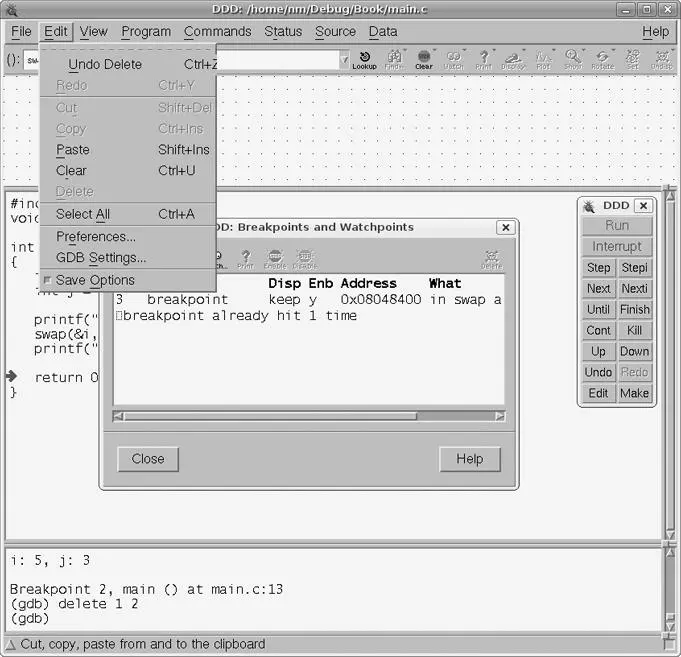Click the Help button in Breakpoints dialog
Viewport: 681px width, 657px height.
pos(469,459)
